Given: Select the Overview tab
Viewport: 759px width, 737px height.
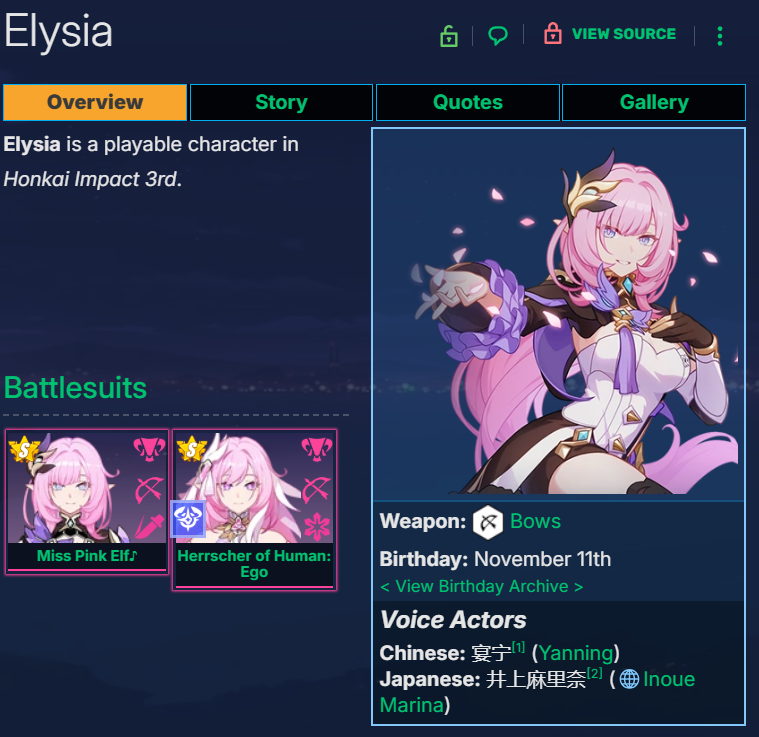Looking at the screenshot, I should pyautogui.click(x=95, y=102).
